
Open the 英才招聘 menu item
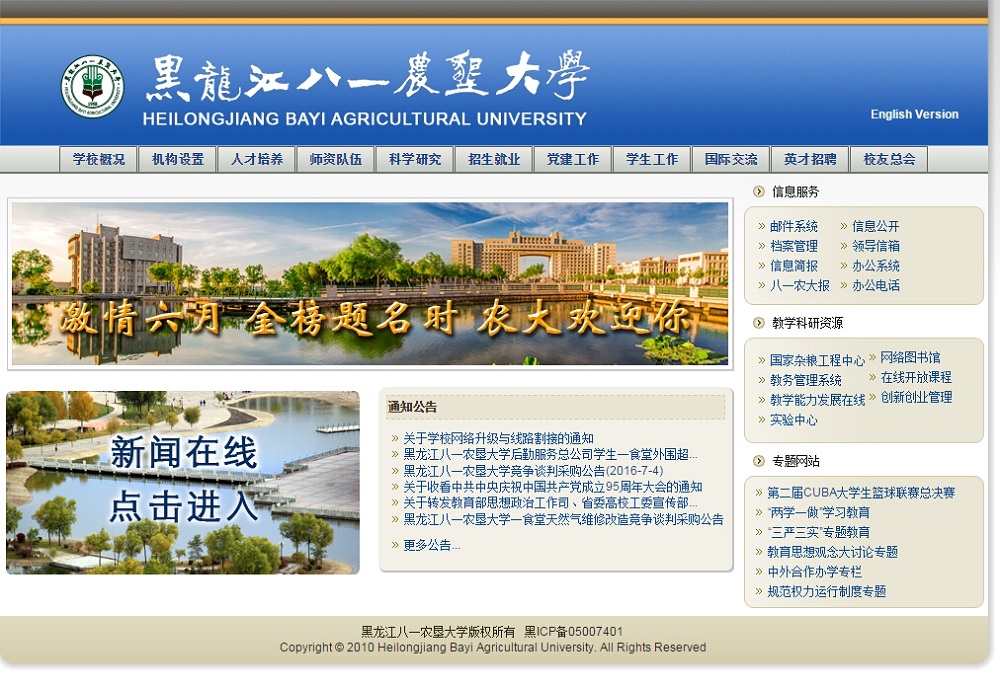[811, 159]
